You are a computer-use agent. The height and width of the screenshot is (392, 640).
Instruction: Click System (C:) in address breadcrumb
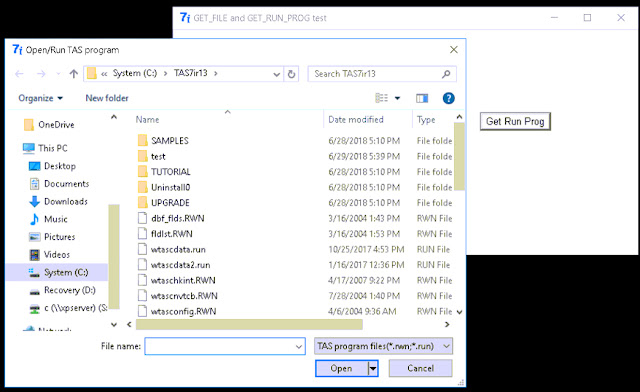pos(135,73)
